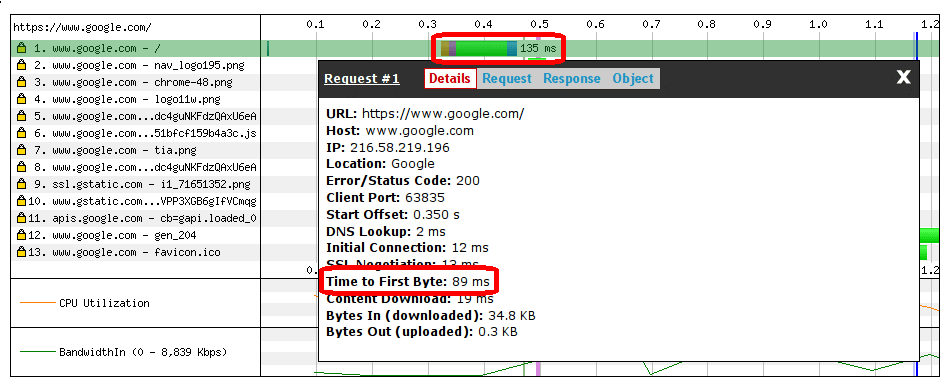Viewport: 951px width, 391px height.
Task: Click lock icon beside i1_71651352.png
Action: tap(22, 184)
